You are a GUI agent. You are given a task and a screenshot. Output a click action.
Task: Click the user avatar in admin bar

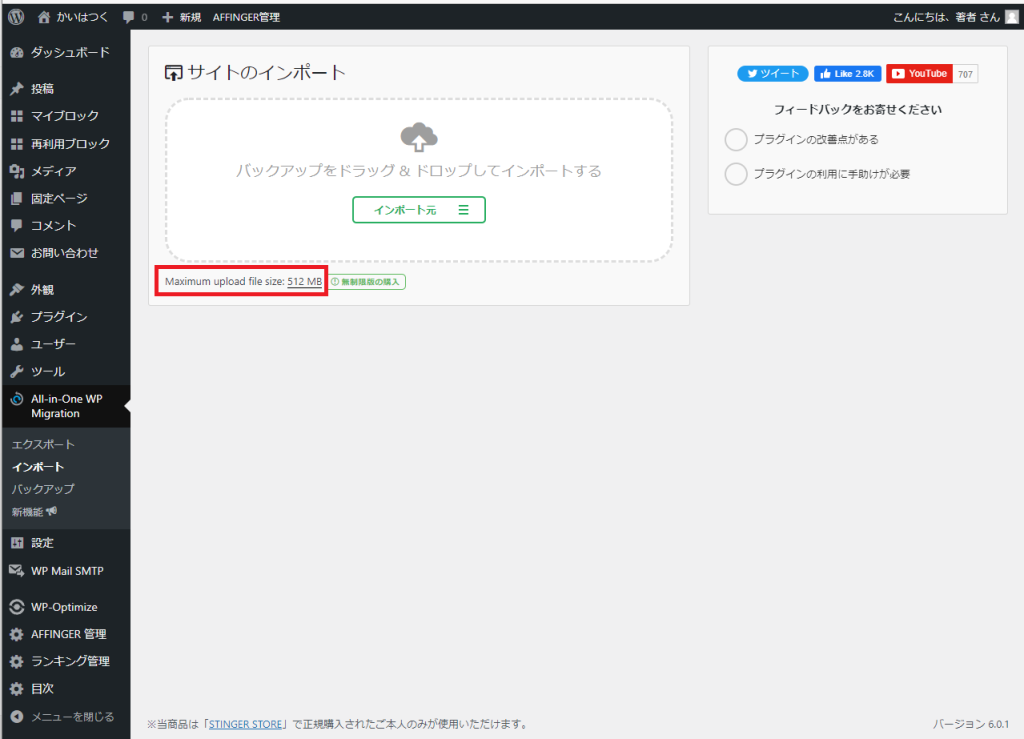click(1012, 17)
